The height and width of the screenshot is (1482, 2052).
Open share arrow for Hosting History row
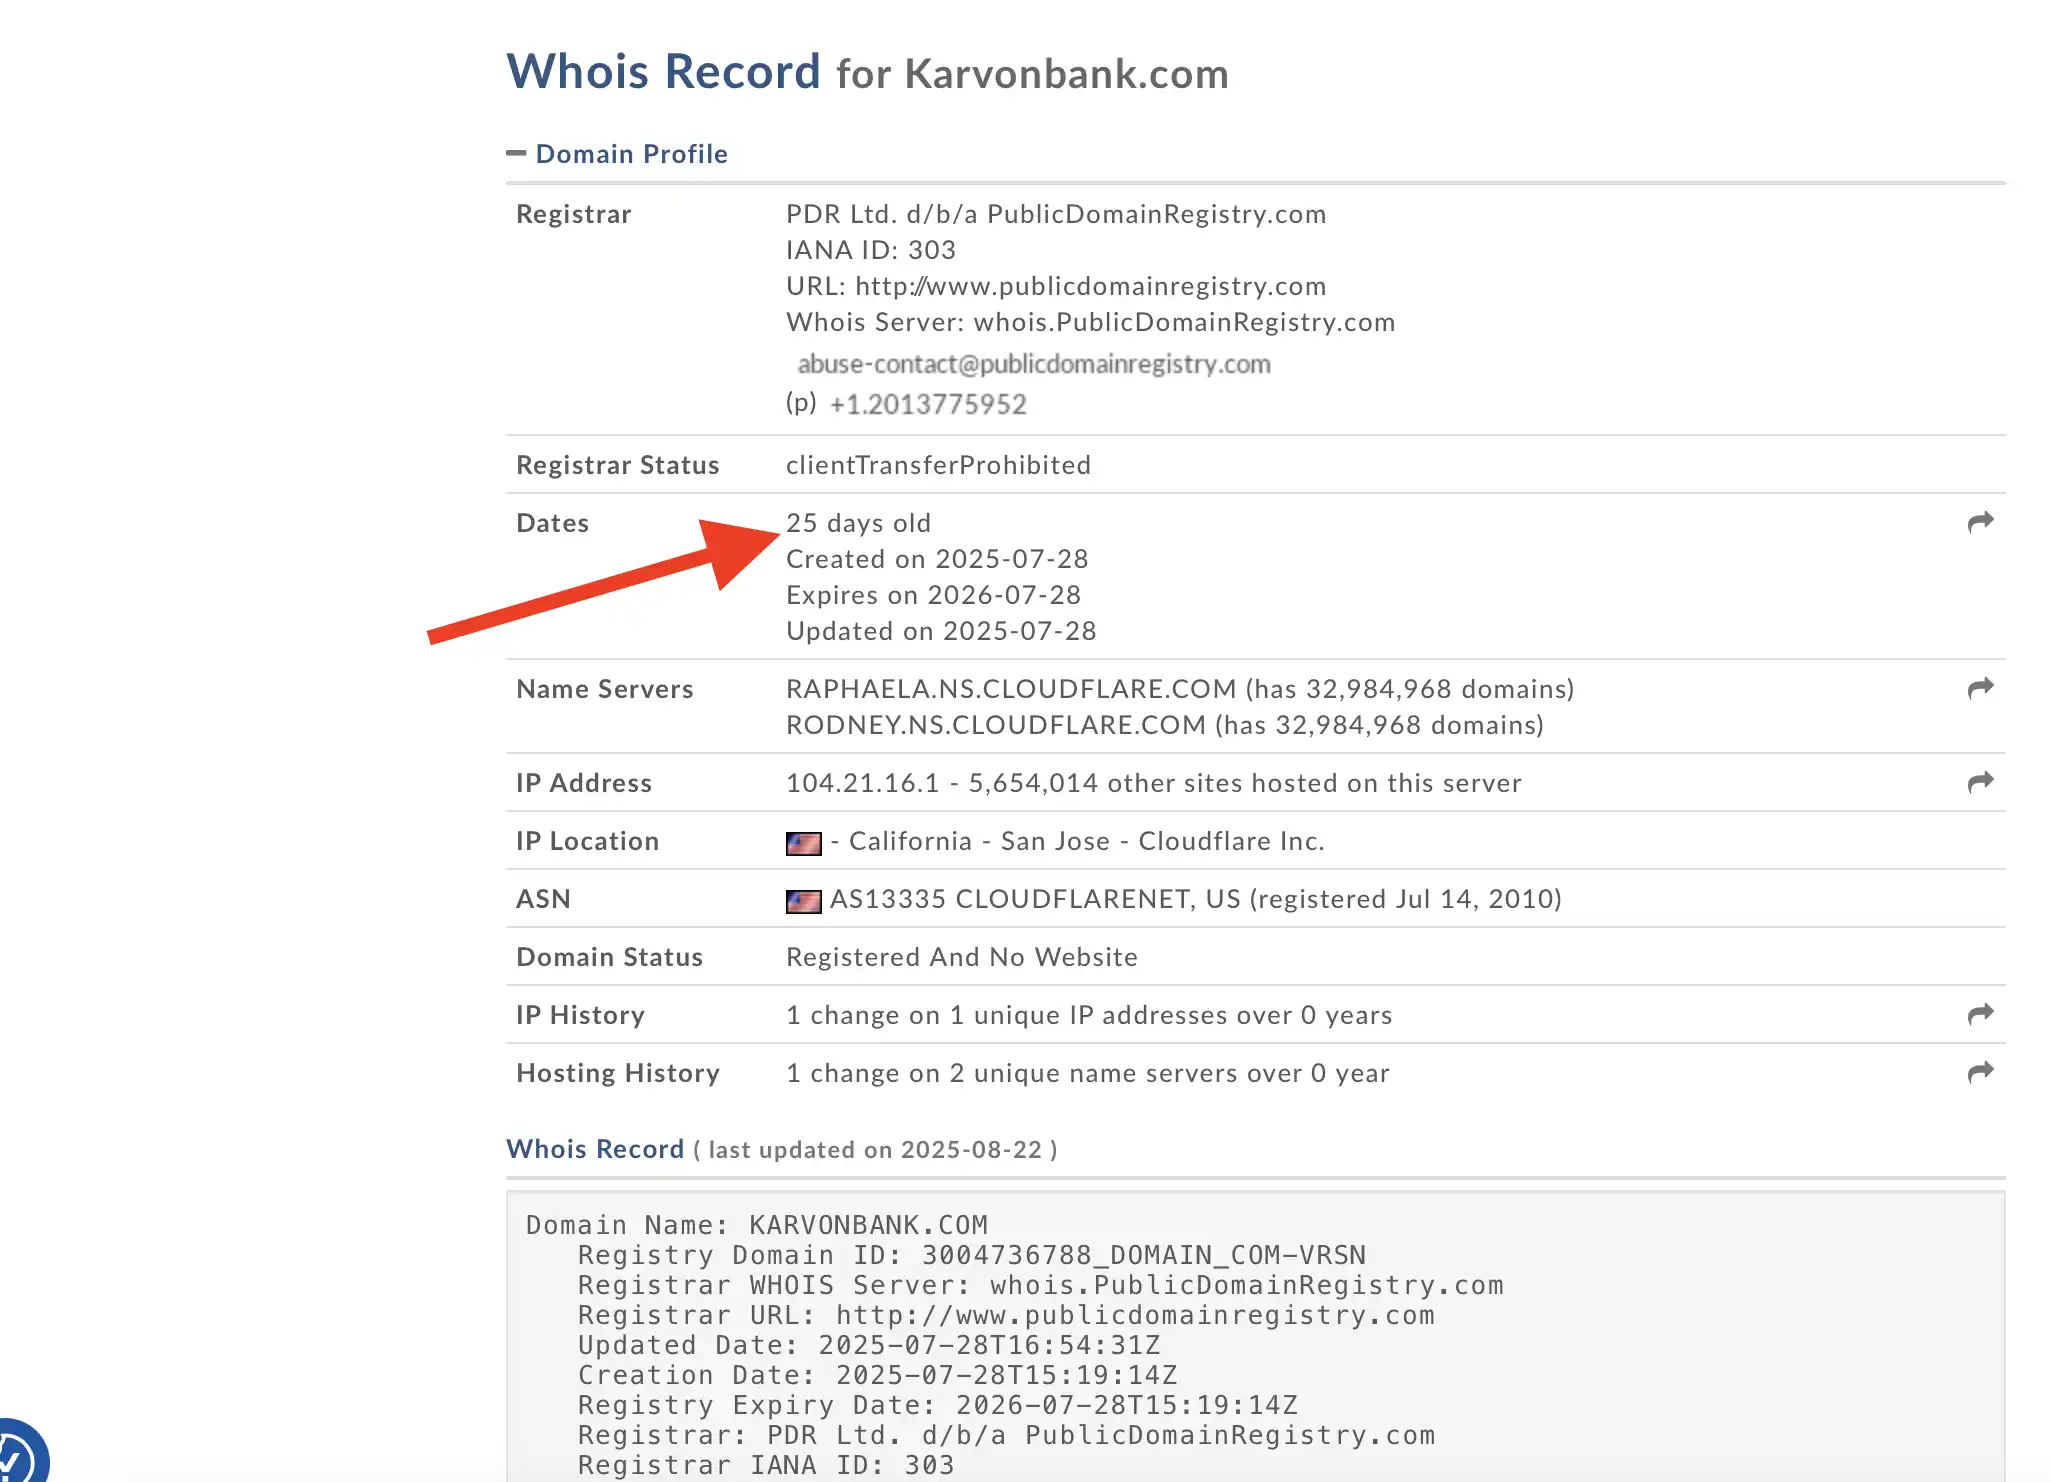pos(1980,1072)
